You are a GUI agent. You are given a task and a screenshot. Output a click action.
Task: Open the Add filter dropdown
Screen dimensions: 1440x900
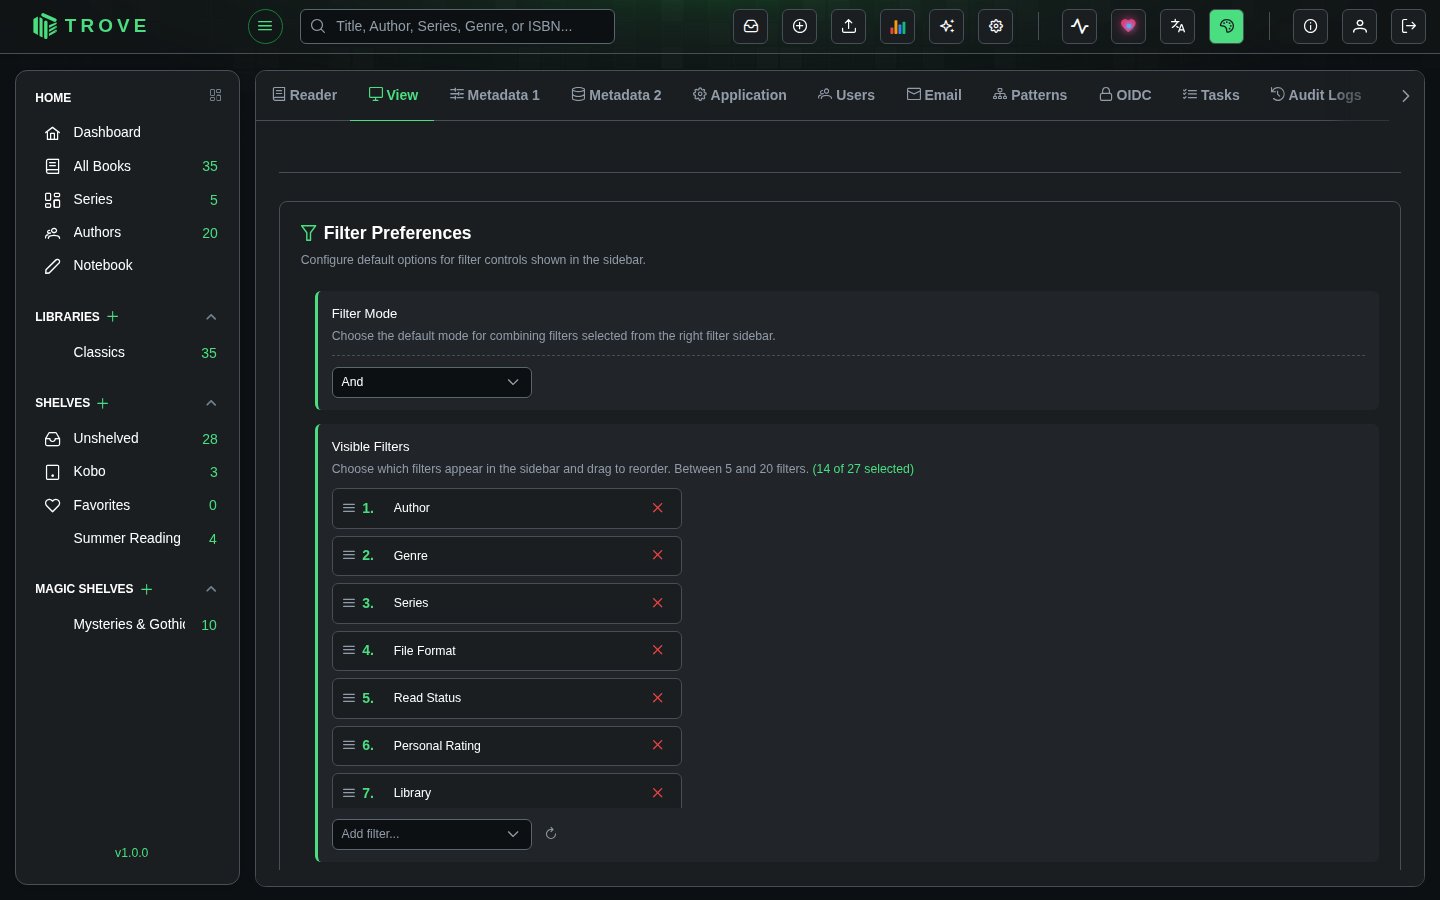point(432,834)
